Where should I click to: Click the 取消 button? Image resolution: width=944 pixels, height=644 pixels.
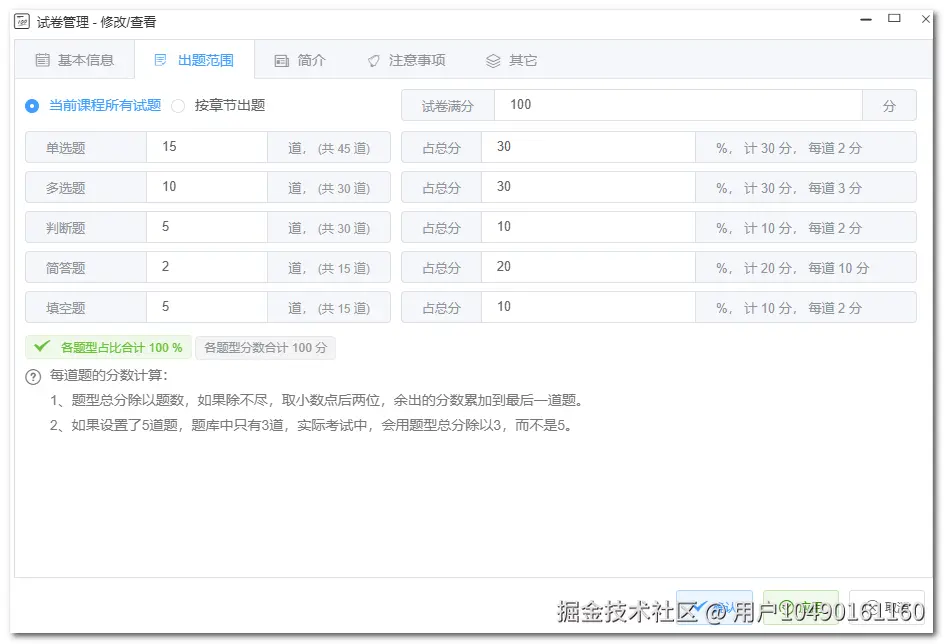coord(887,607)
